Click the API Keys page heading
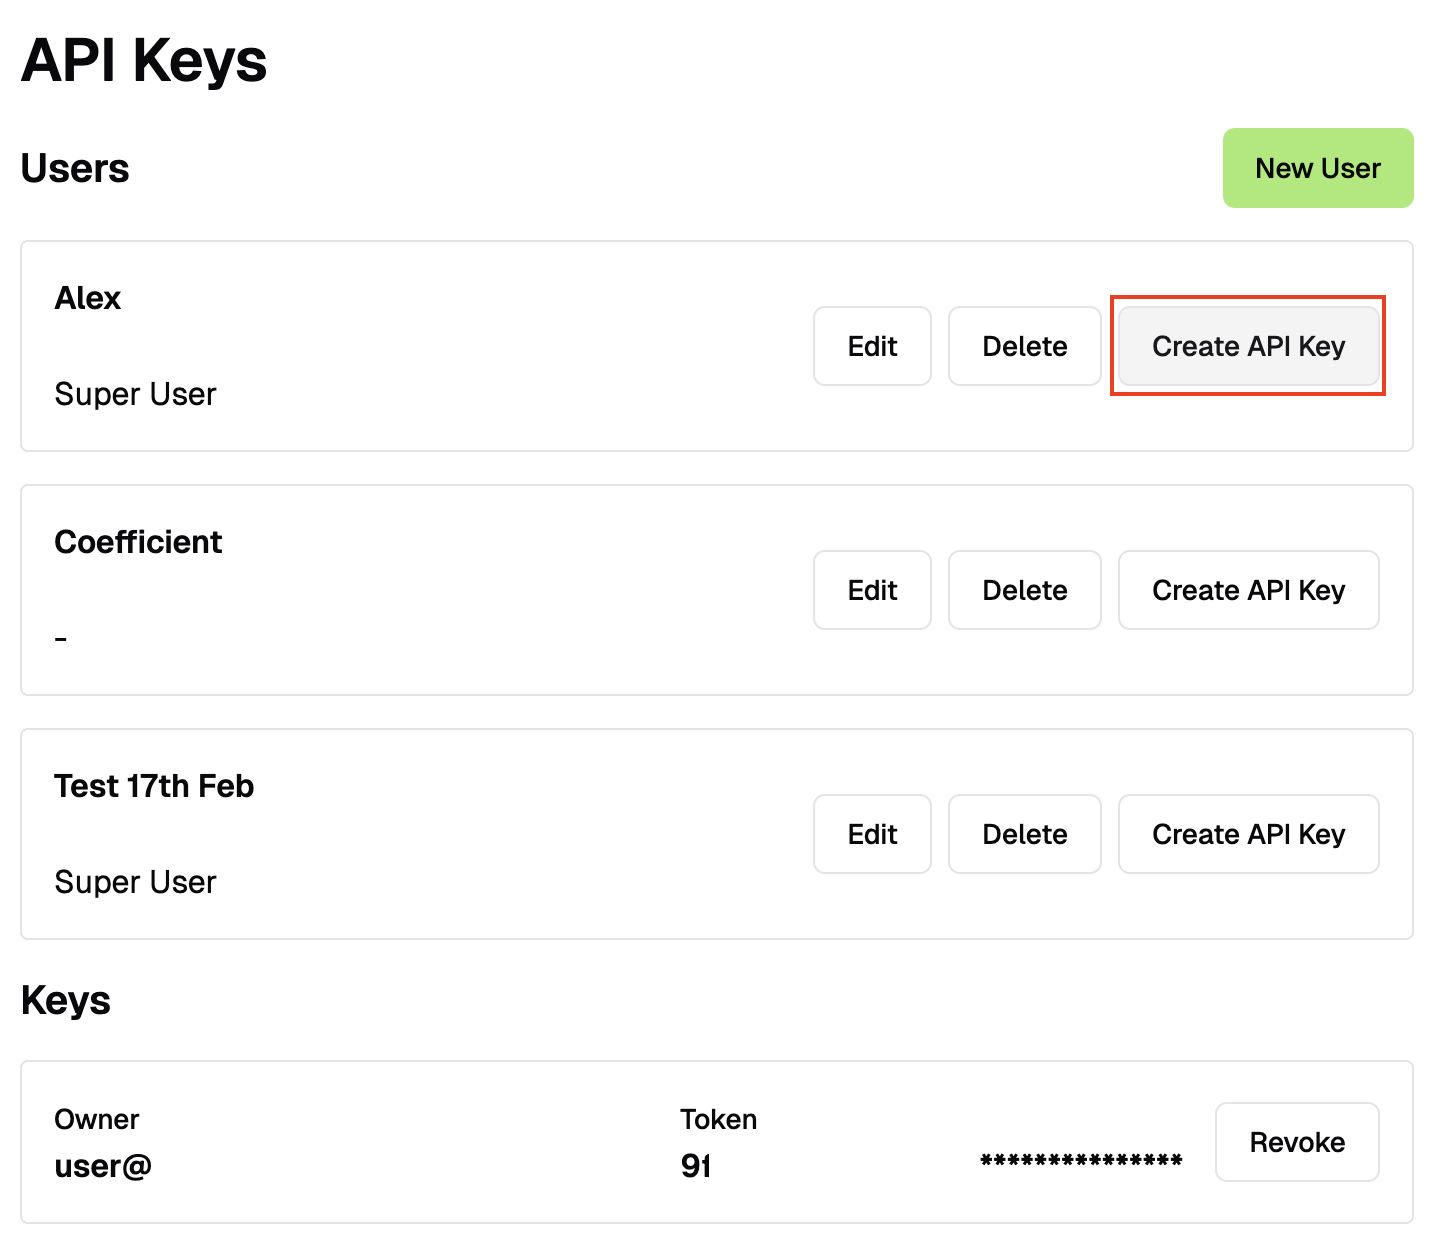This screenshot has height=1248, width=1430. [x=144, y=60]
